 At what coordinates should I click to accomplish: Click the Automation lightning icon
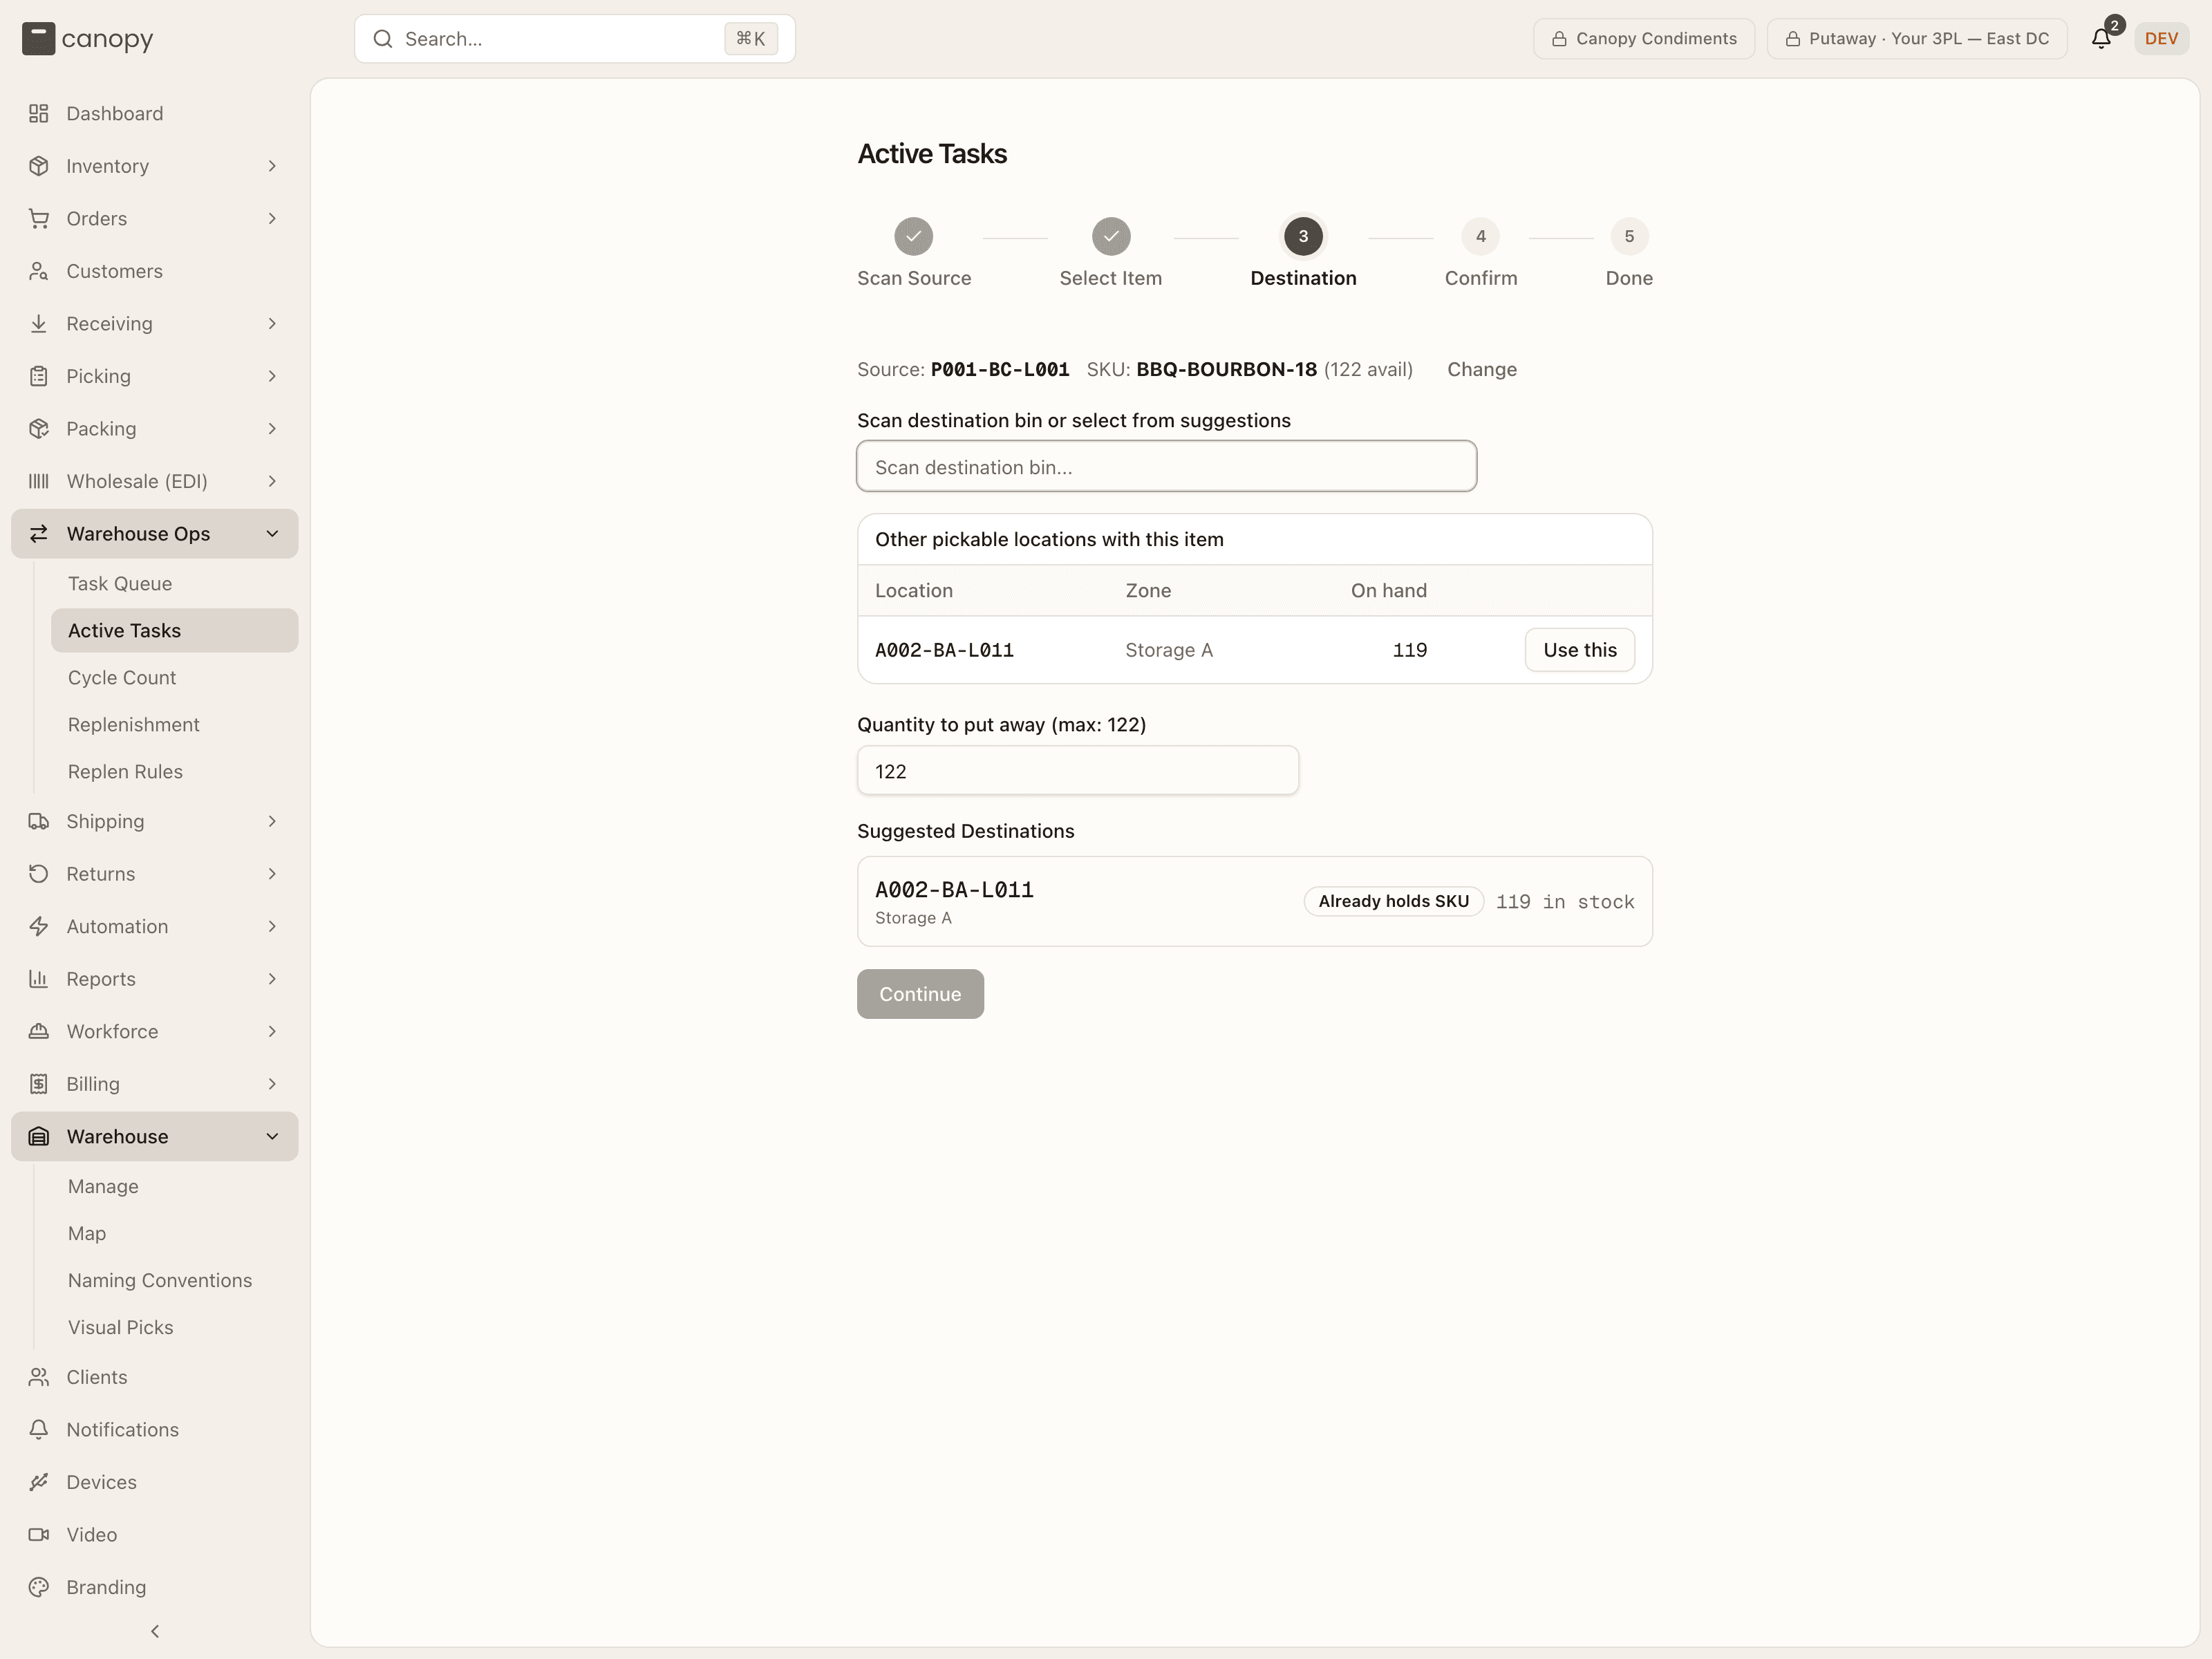point(39,926)
